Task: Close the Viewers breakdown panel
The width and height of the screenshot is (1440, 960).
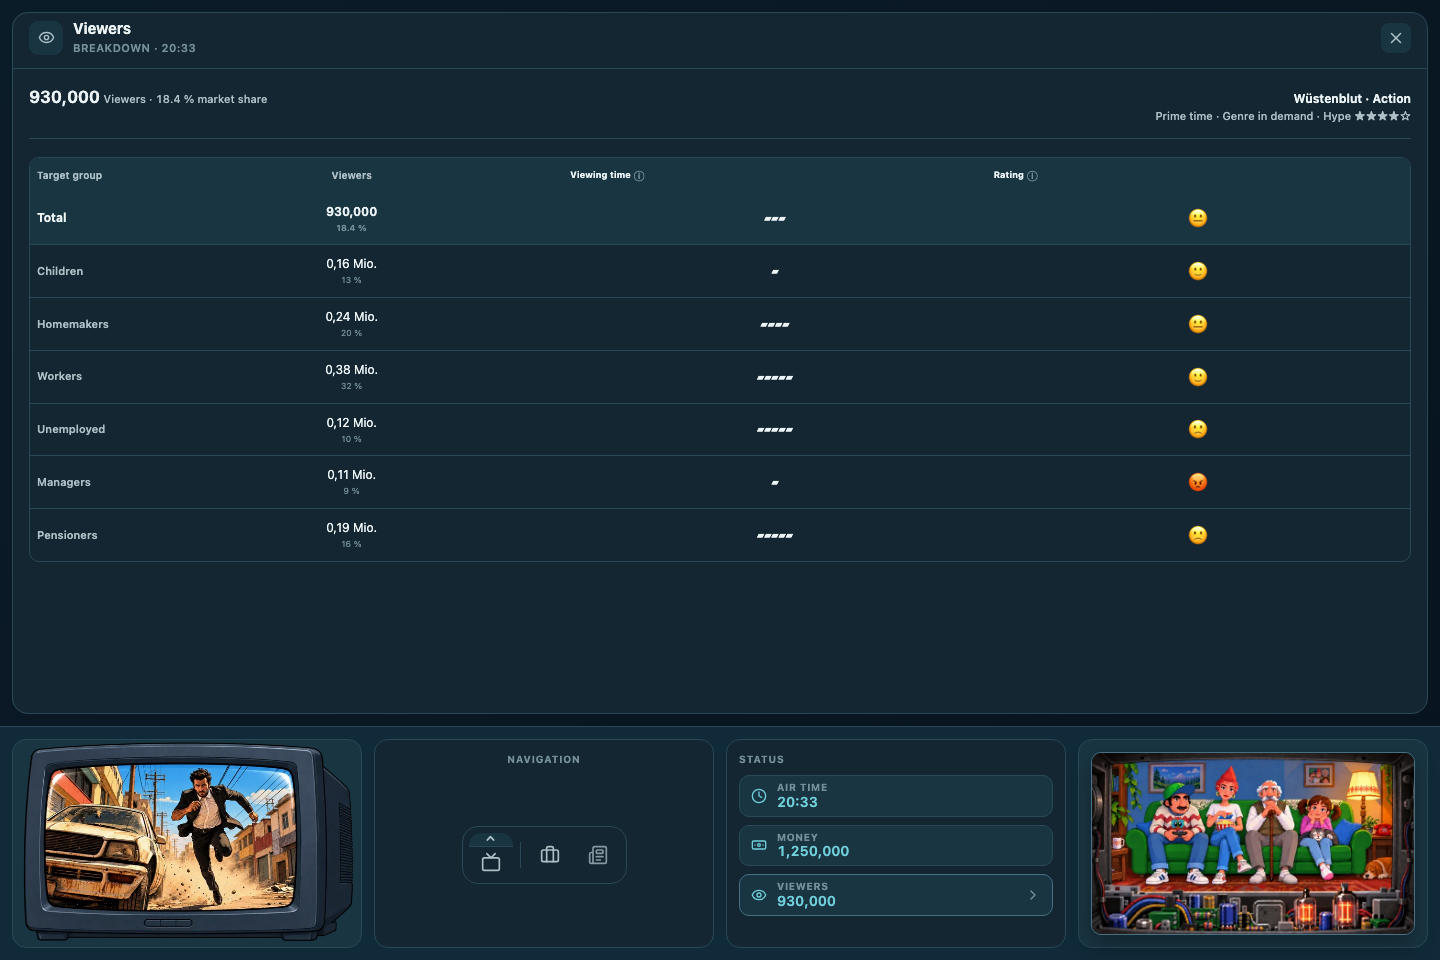Action: [1396, 38]
